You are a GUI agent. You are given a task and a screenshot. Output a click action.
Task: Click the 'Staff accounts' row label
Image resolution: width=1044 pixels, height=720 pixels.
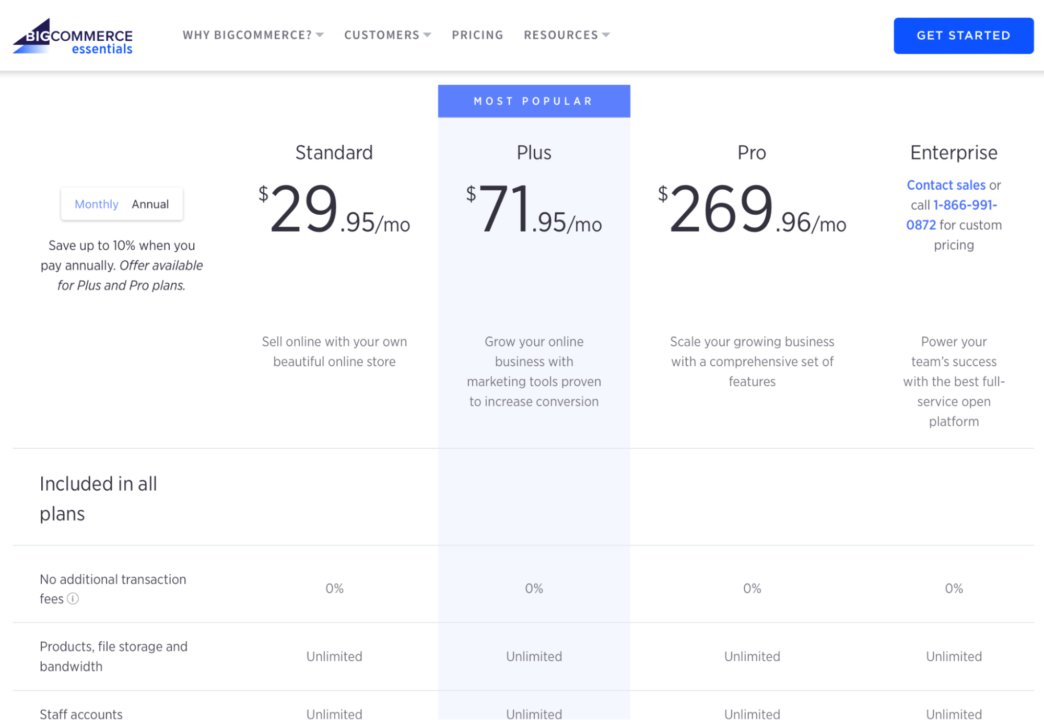81,713
